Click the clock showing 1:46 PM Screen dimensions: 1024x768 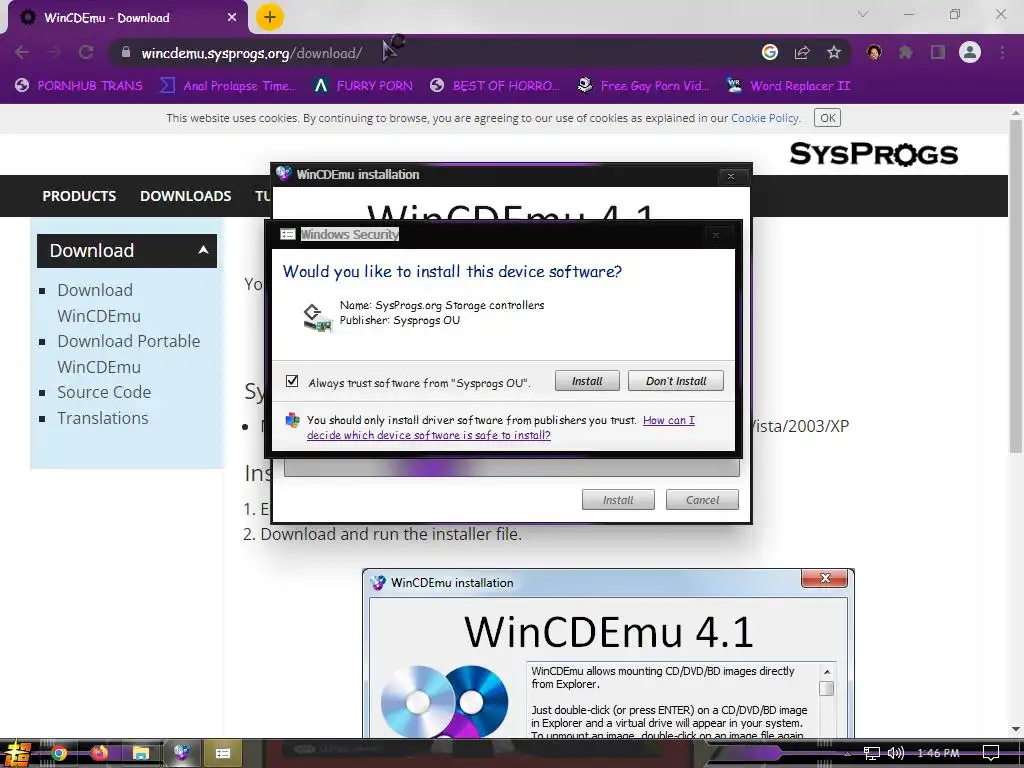pyautogui.click(x=938, y=753)
